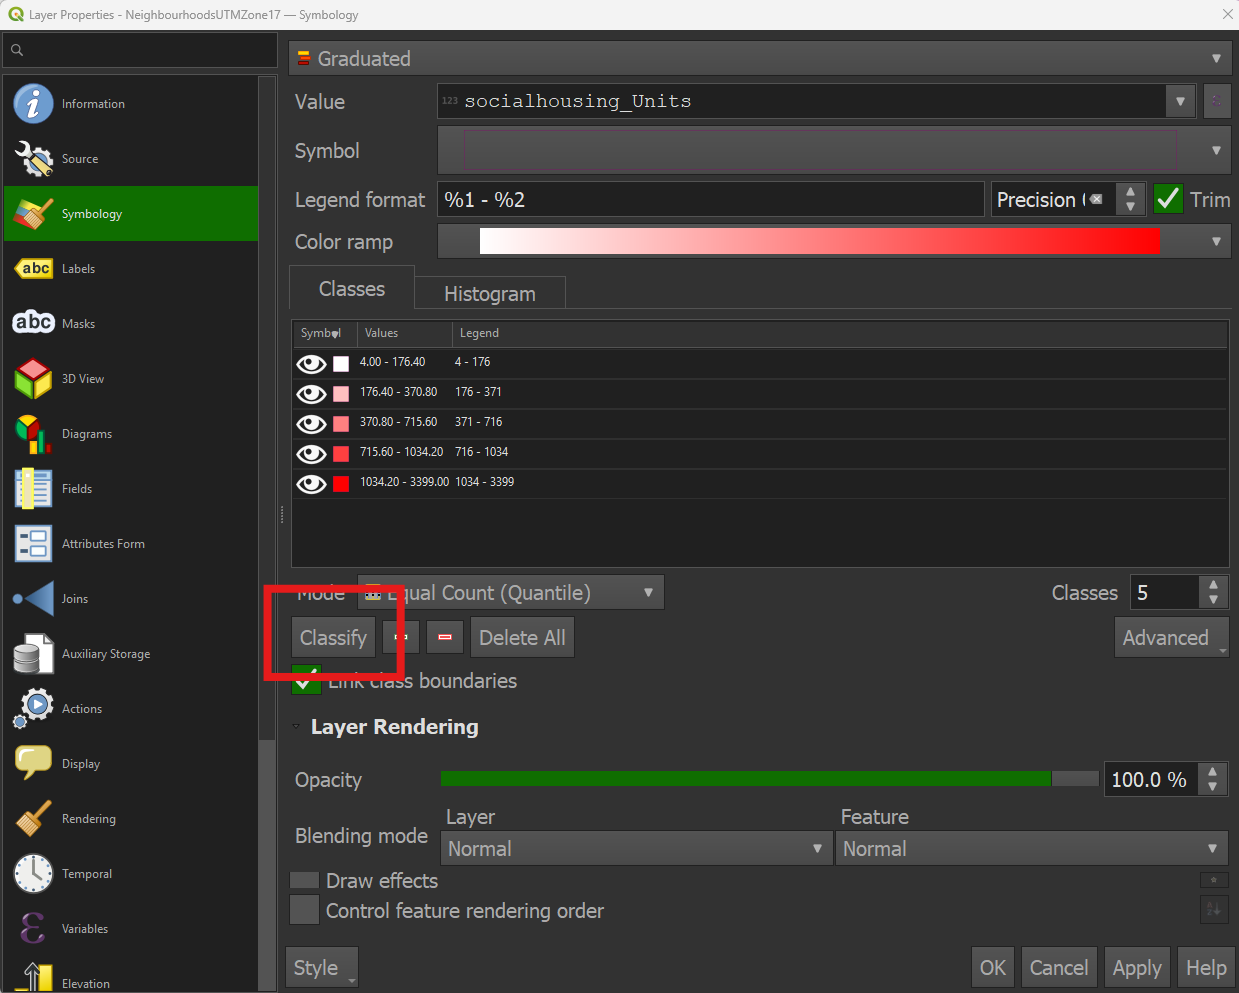Go to the Source settings page

(131, 159)
